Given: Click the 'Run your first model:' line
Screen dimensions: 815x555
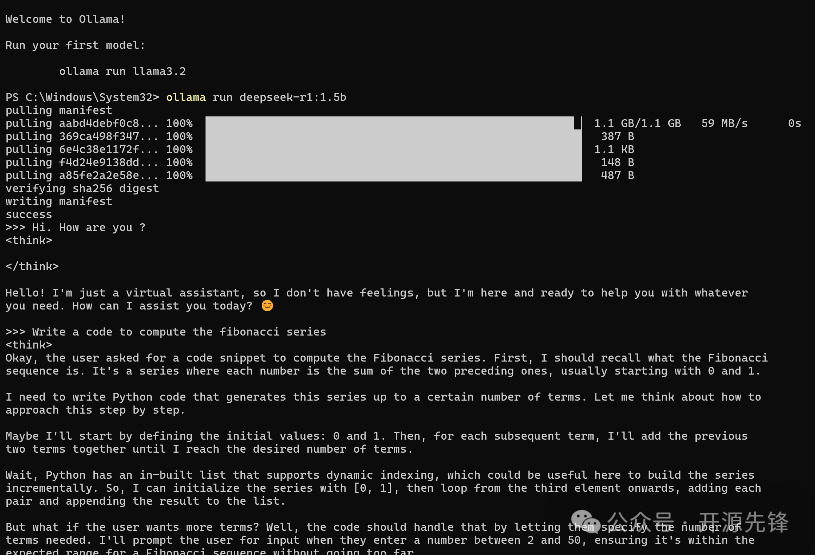Looking at the screenshot, I should 75,45.
